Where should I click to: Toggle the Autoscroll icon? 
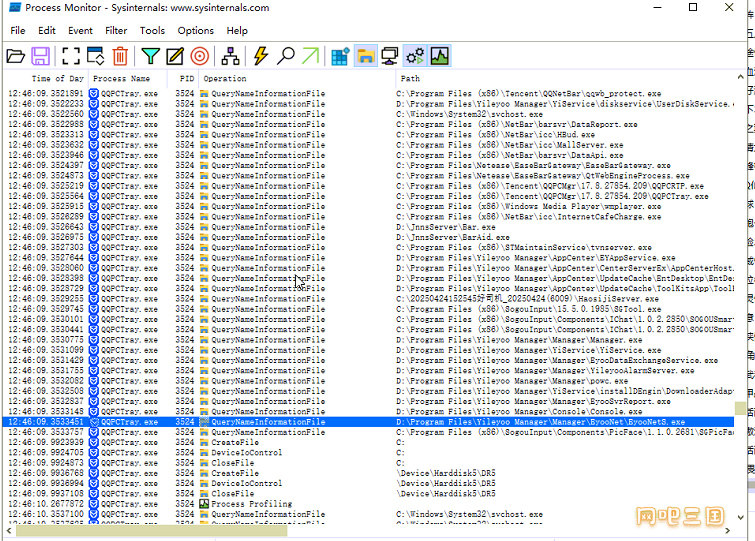coord(95,56)
